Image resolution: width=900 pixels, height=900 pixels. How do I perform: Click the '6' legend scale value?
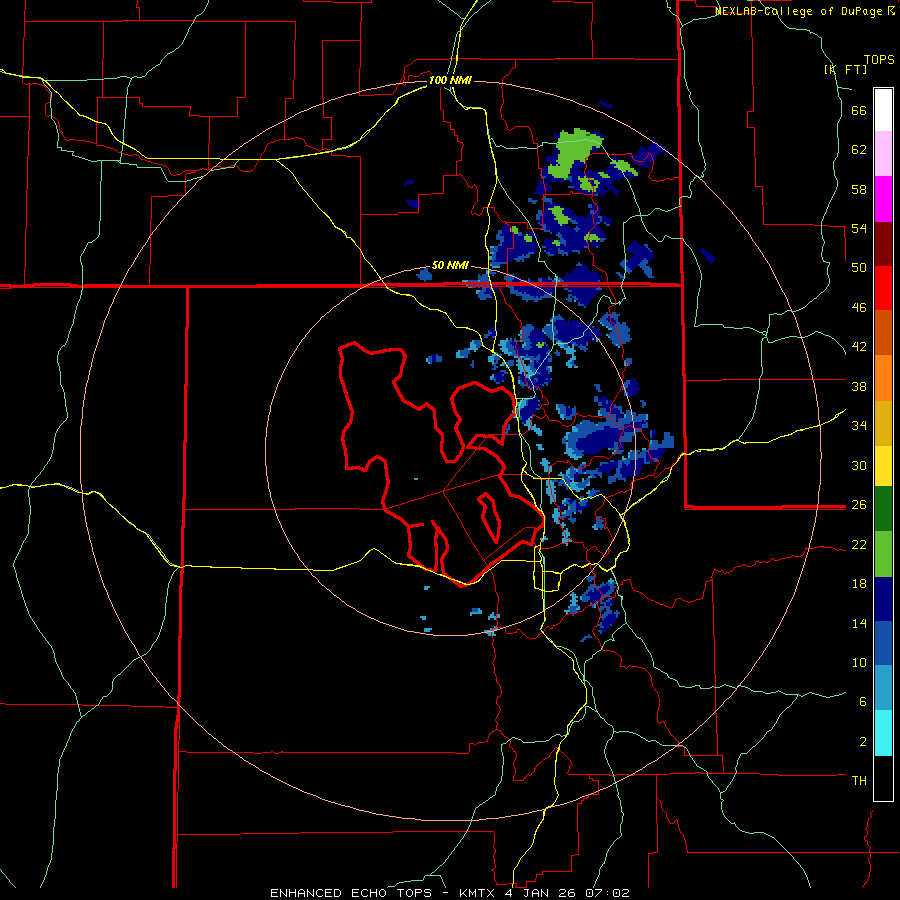[x=863, y=702]
